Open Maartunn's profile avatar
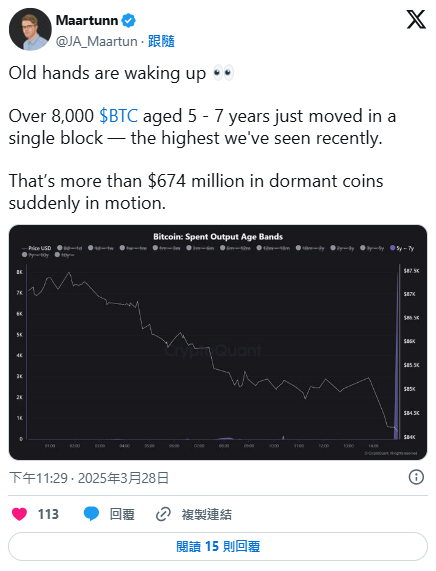Image resolution: width=436 pixels, height=571 pixels. [x=30, y=29]
